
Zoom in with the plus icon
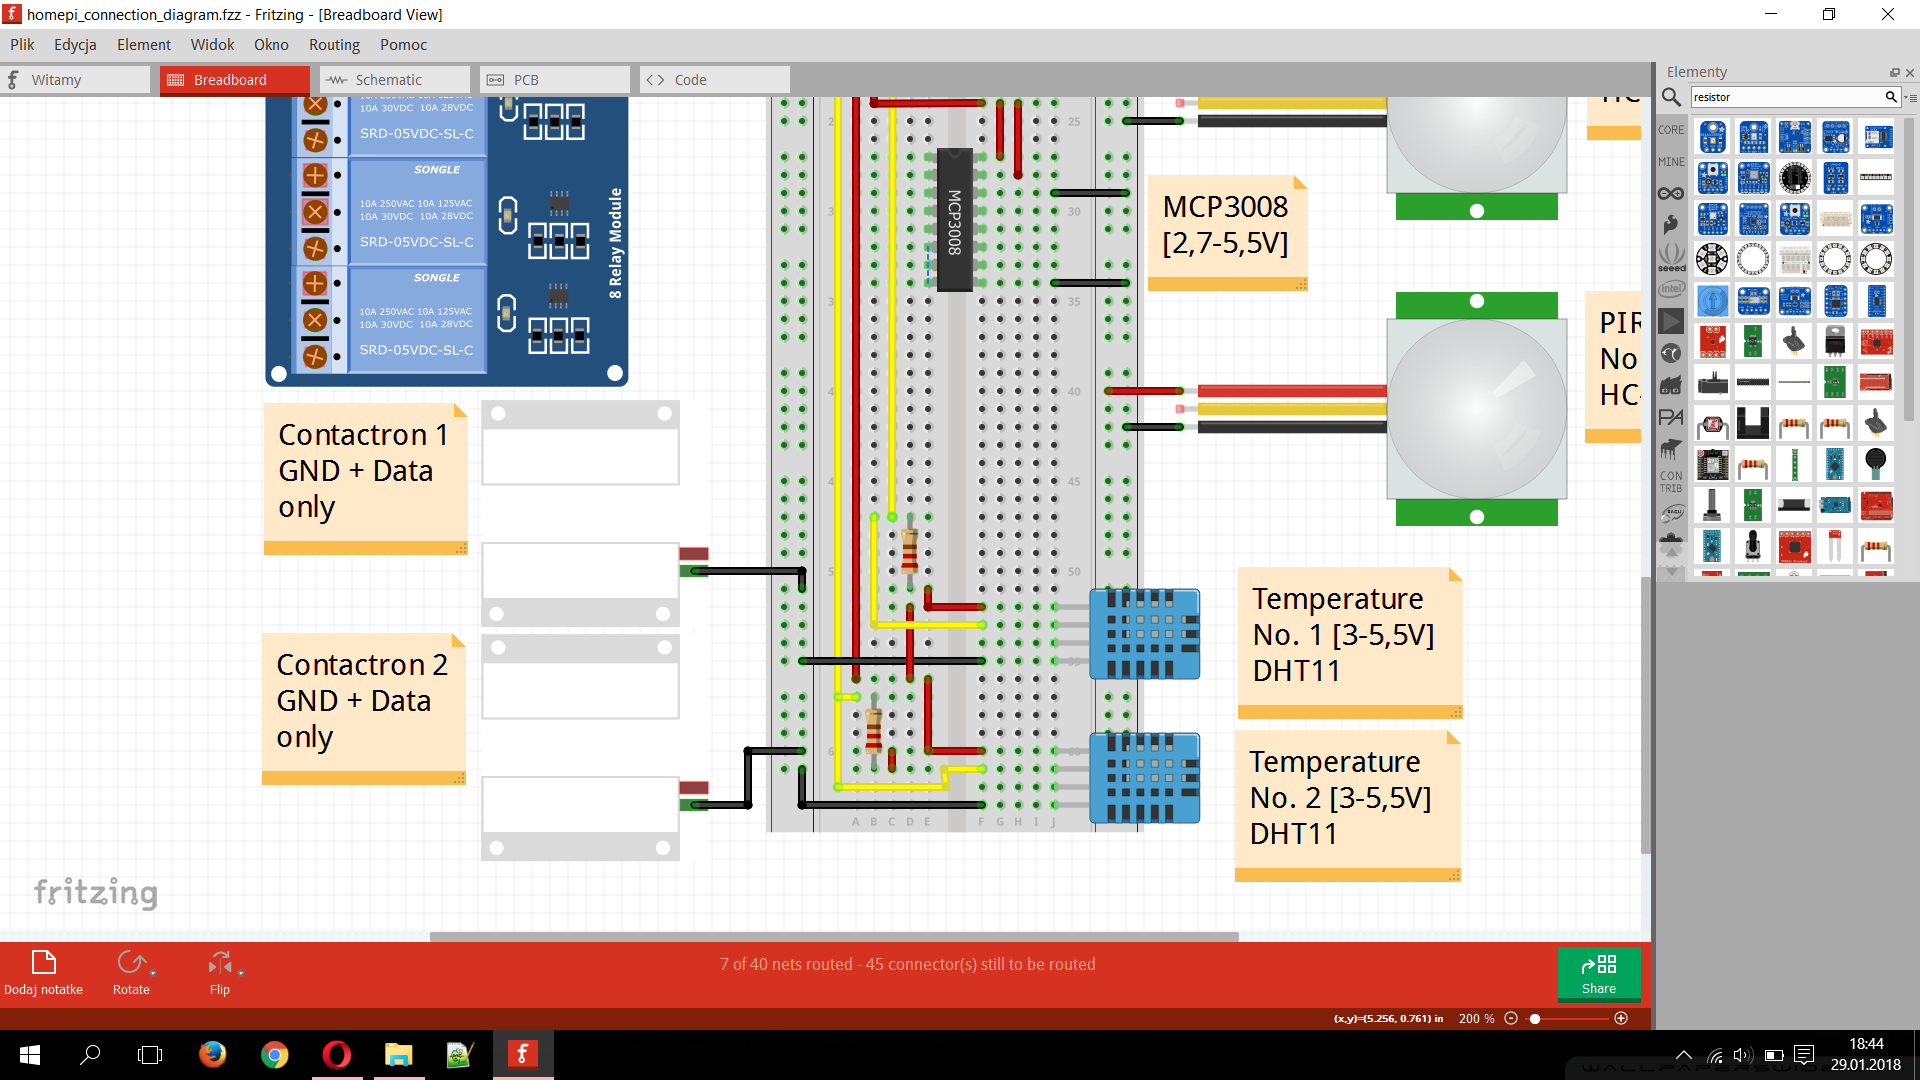click(x=1621, y=1018)
